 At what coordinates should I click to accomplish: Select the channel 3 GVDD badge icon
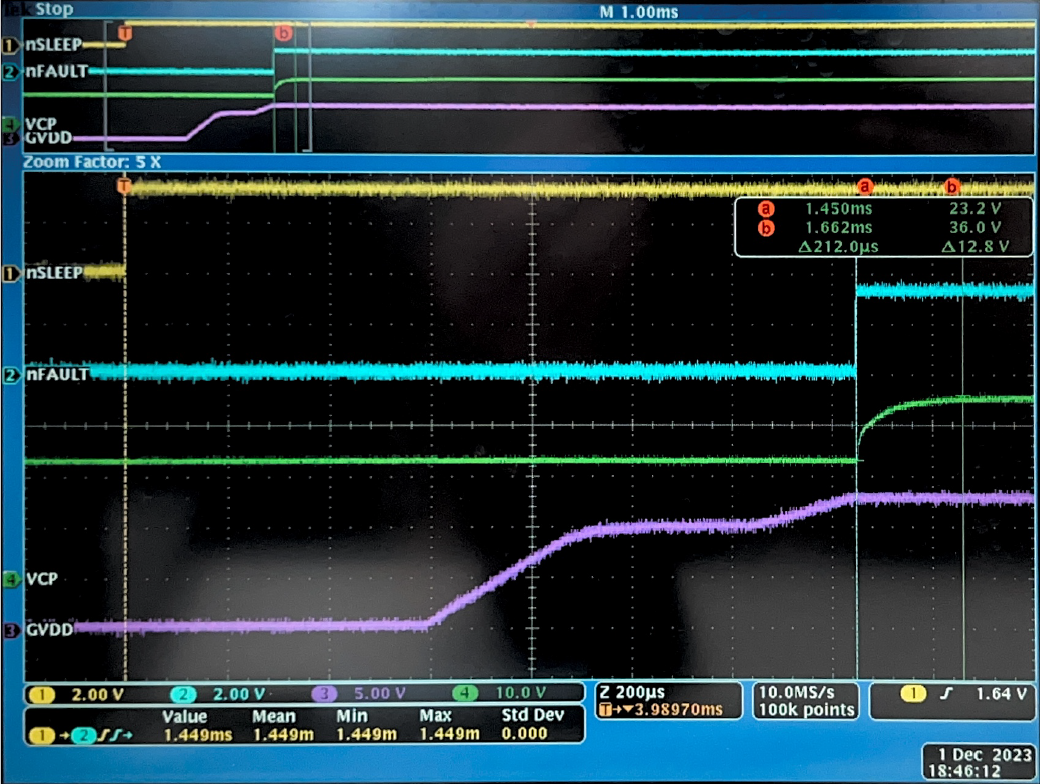point(12,631)
